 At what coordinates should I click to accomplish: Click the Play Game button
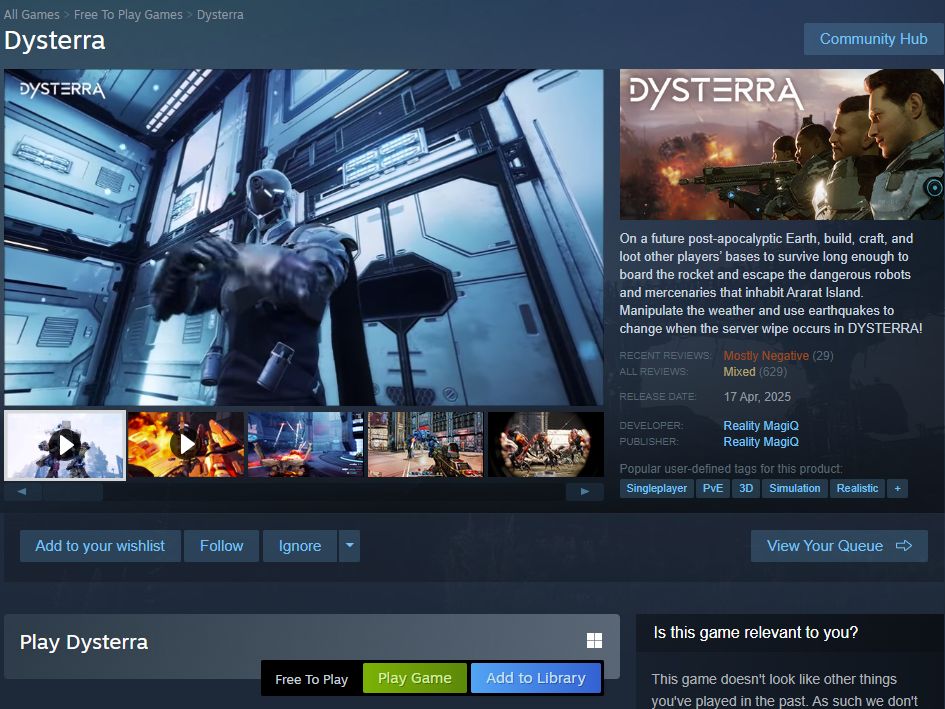[x=415, y=678]
